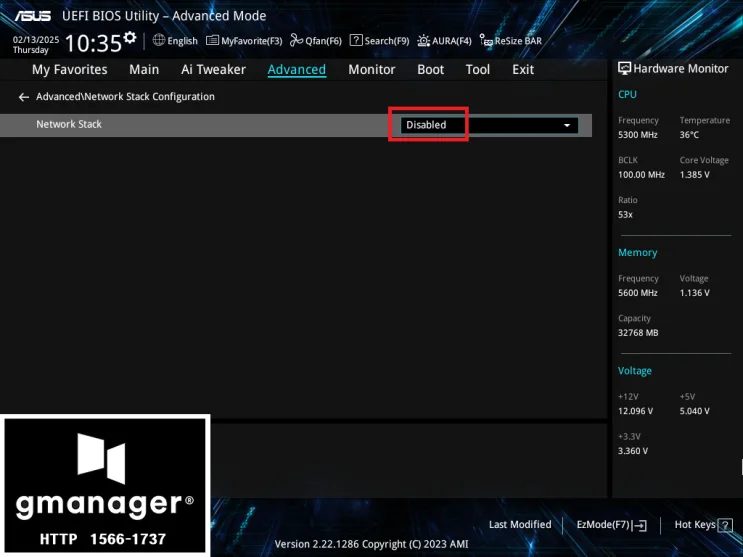Click the settings gear beside the clock
The image size is (743, 557).
(x=130, y=37)
